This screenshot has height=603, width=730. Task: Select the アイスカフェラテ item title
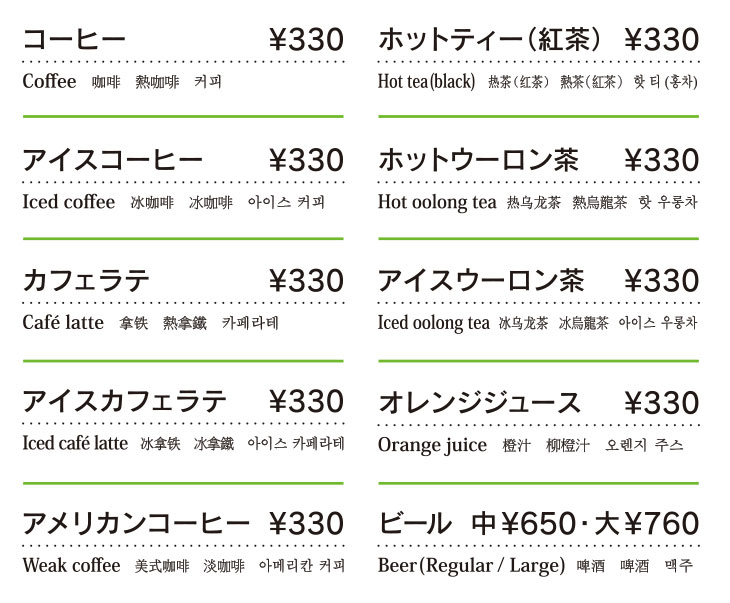click(x=124, y=401)
